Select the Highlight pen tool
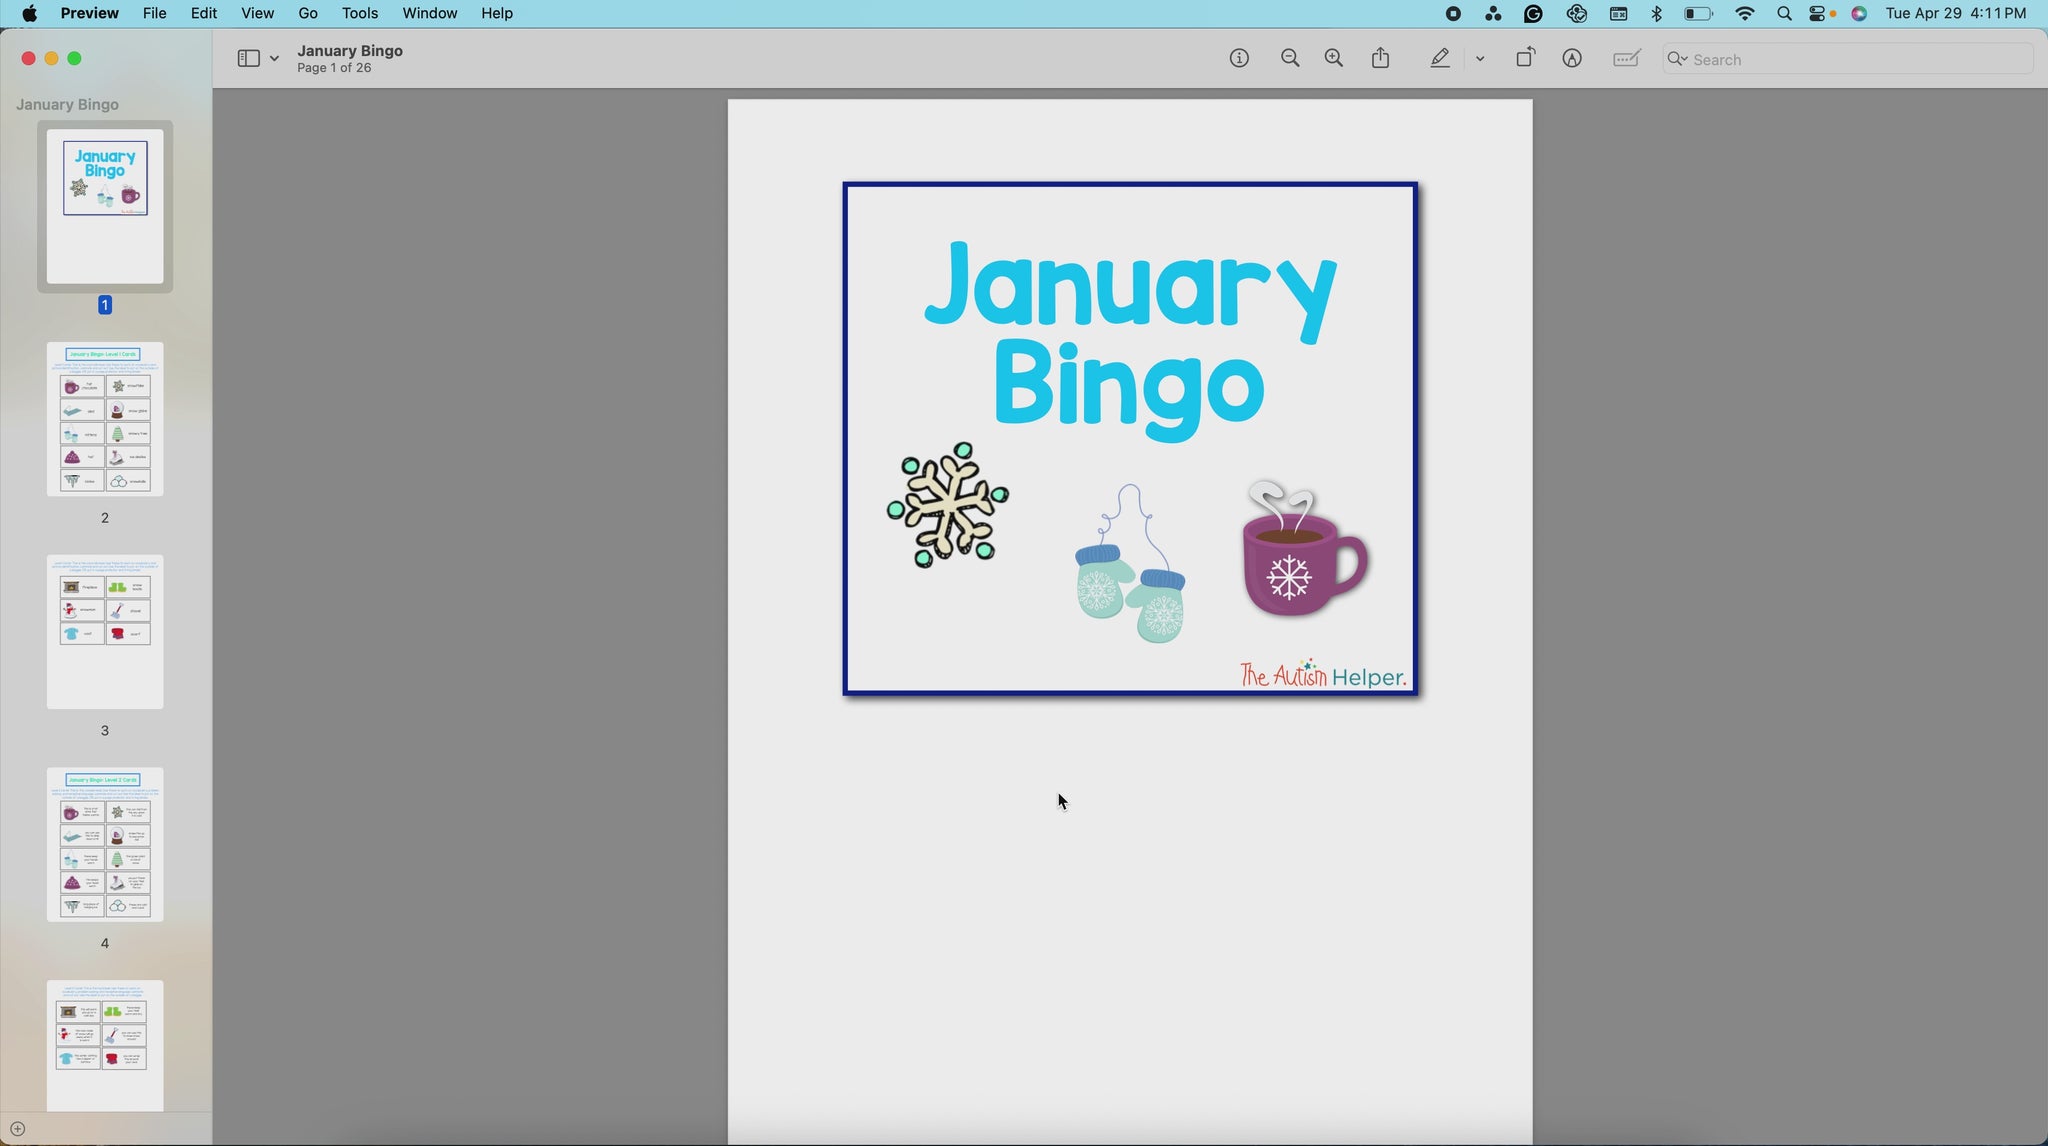2048x1146 pixels. coord(1440,59)
